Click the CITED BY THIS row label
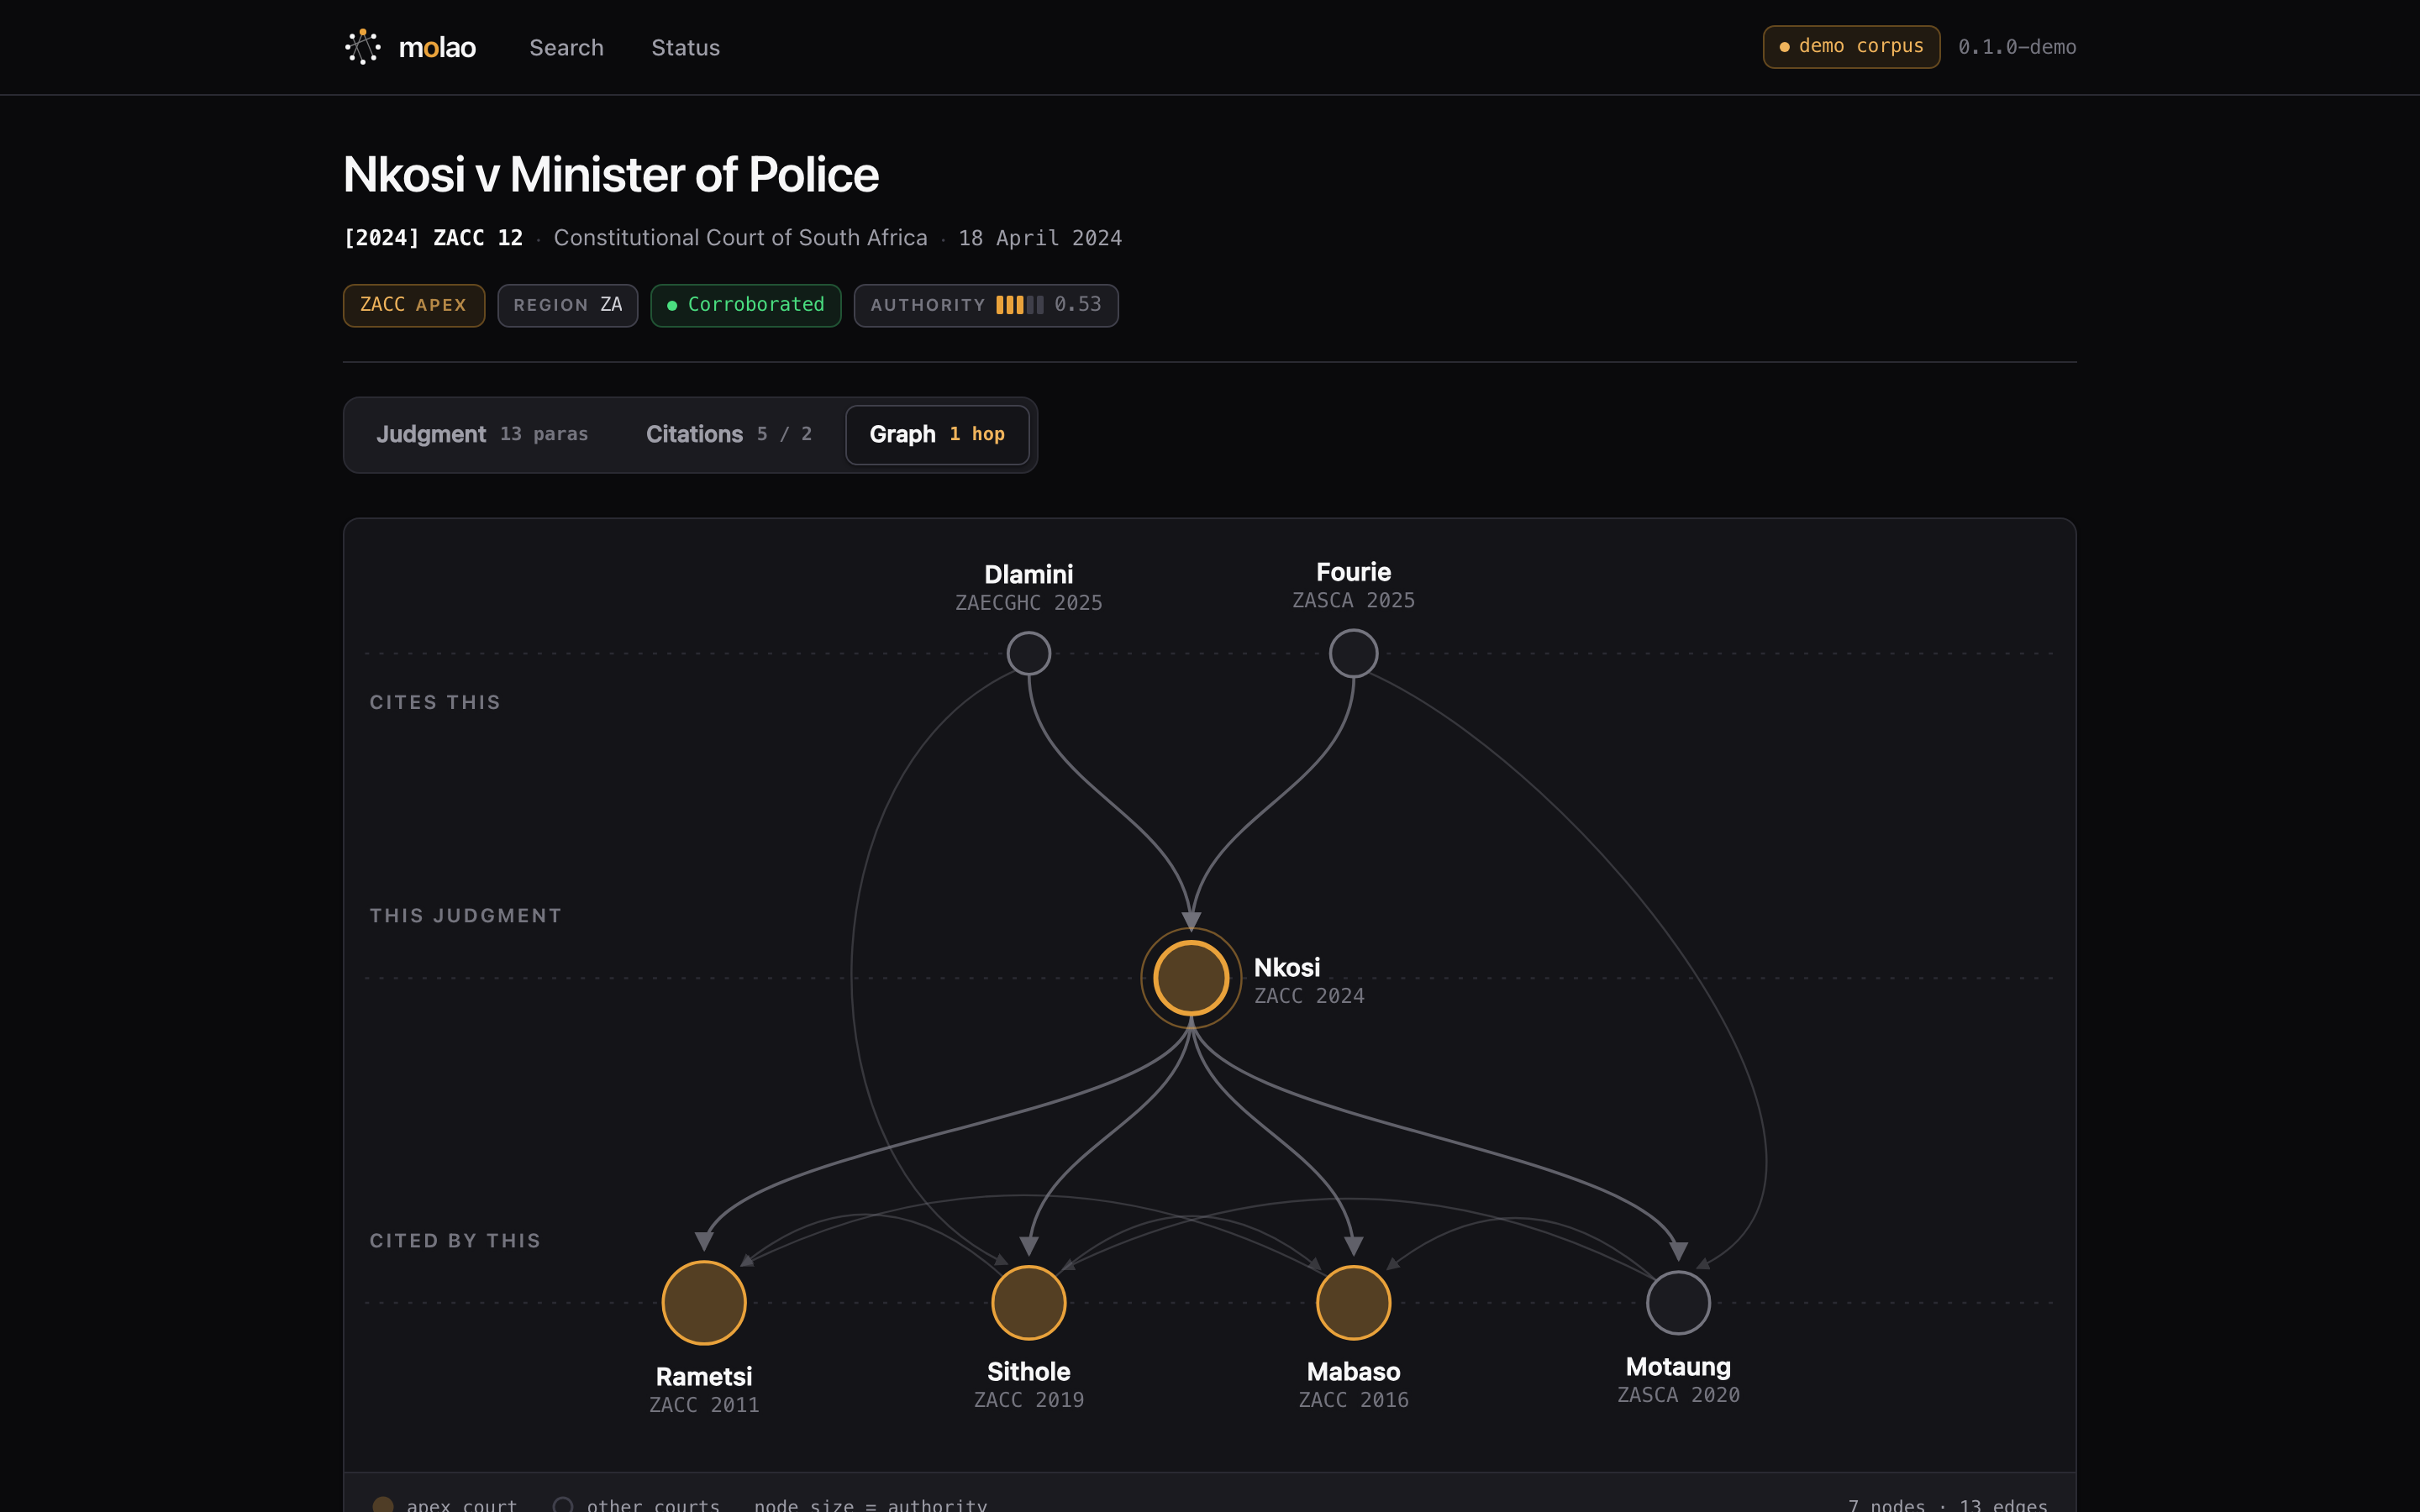Viewport: 2420px width, 1512px height. pyautogui.click(x=455, y=1240)
